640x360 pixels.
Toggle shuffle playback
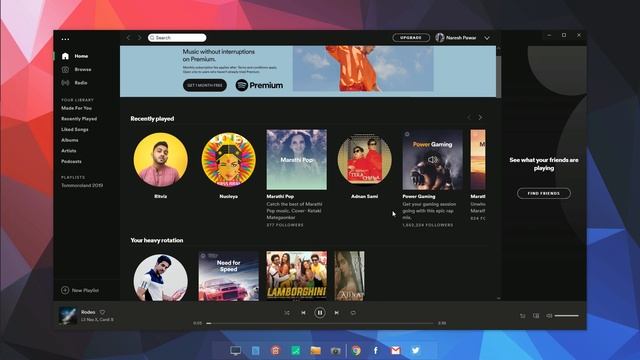[x=287, y=313]
